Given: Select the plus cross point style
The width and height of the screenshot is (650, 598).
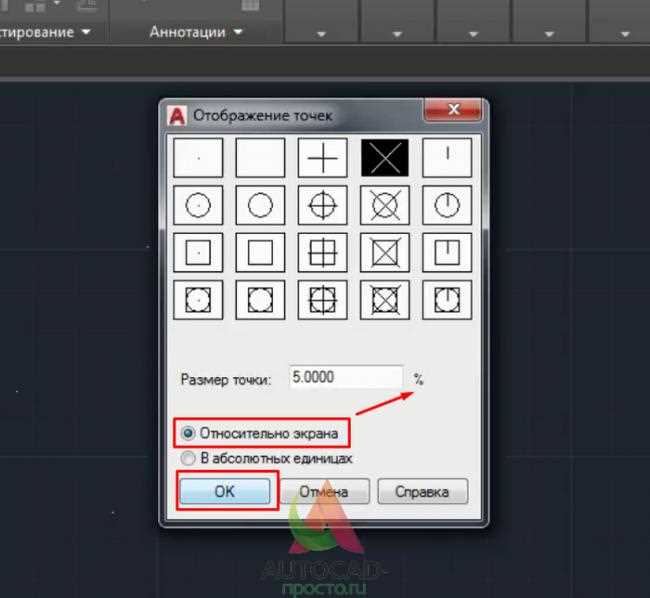Looking at the screenshot, I should coord(323,158).
